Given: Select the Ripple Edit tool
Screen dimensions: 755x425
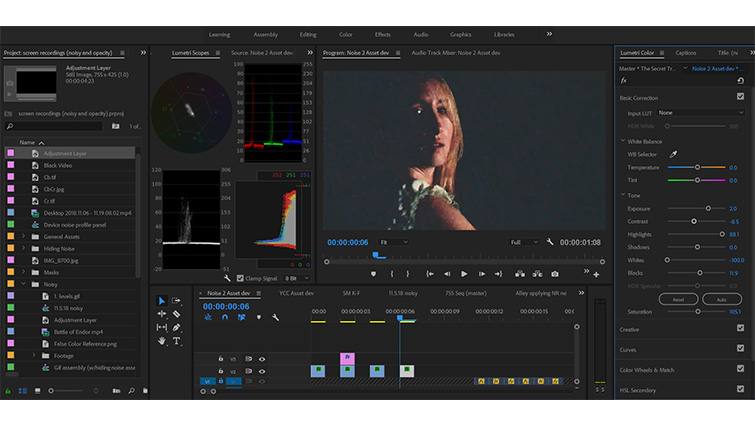Looking at the screenshot, I should click(162, 314).
